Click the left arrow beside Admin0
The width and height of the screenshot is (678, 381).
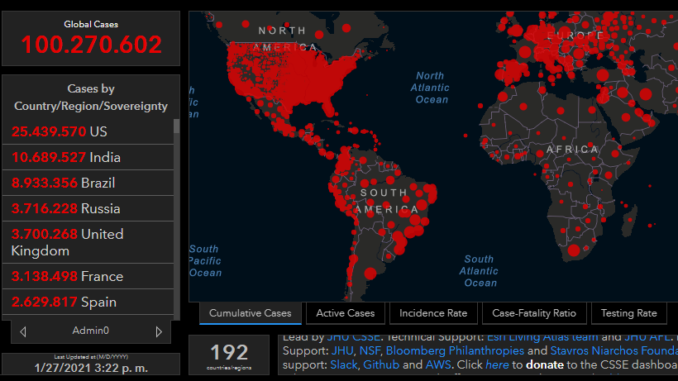(x=23, y=332)
